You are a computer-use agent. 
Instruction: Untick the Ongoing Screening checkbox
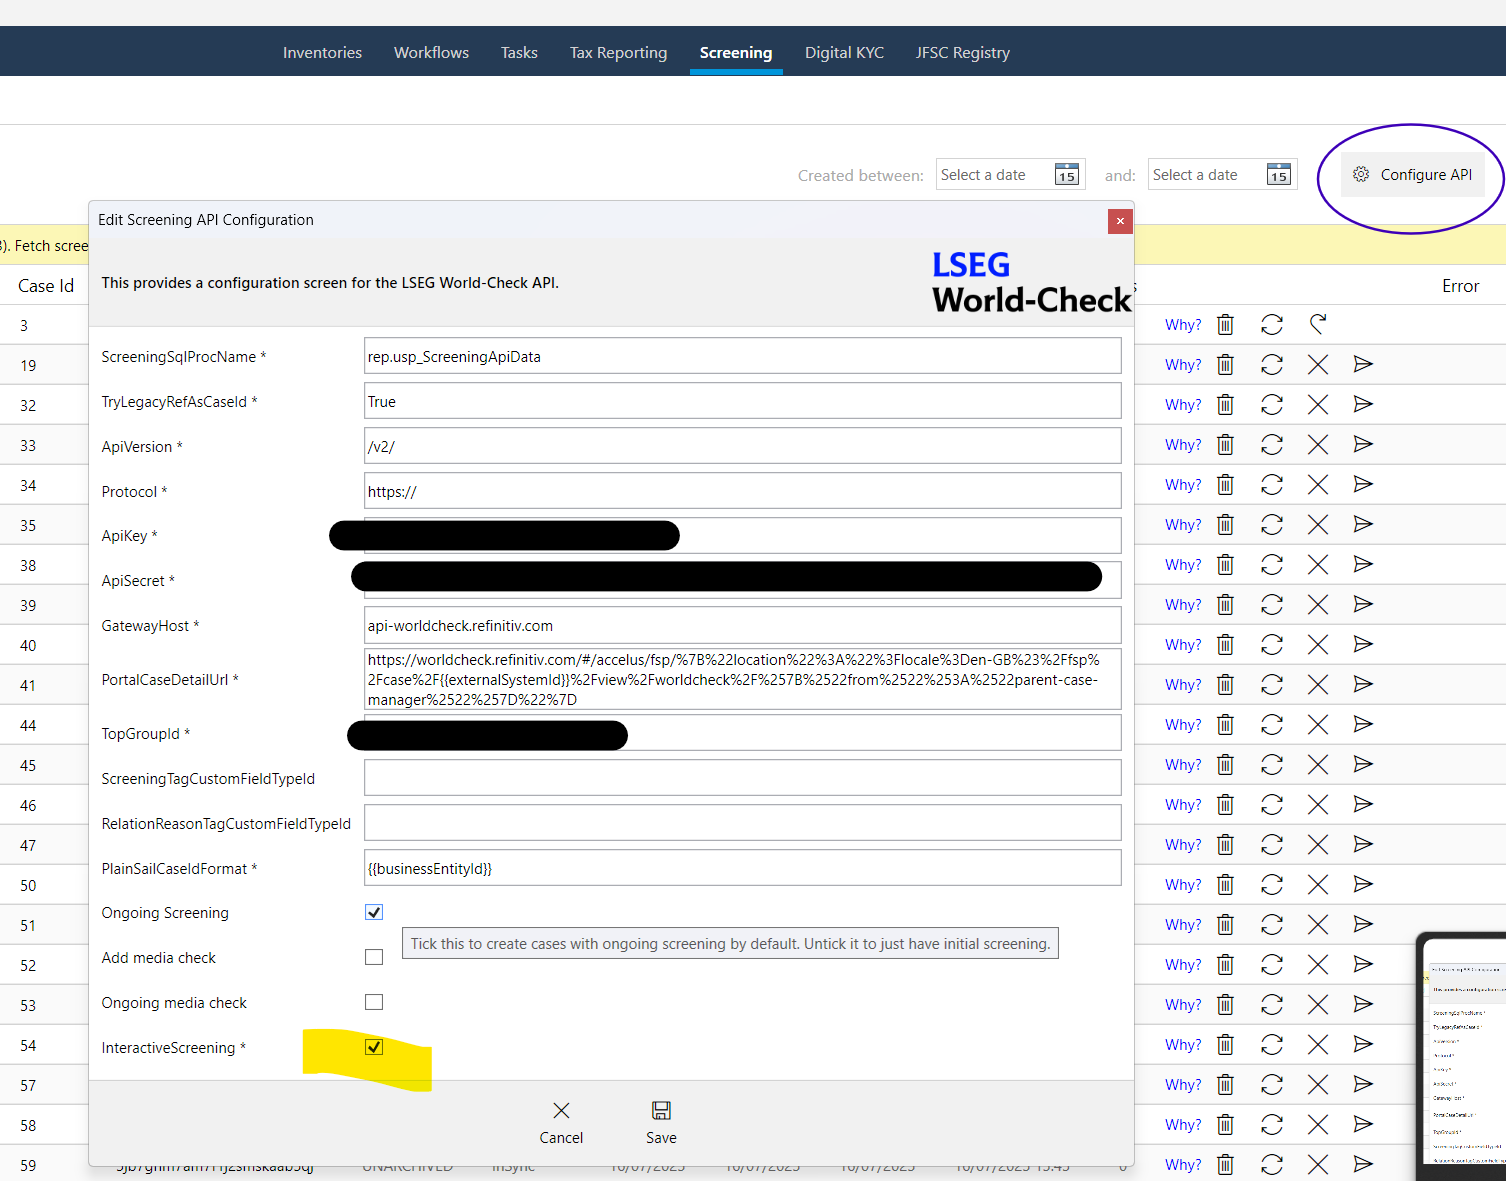(374, 912)
